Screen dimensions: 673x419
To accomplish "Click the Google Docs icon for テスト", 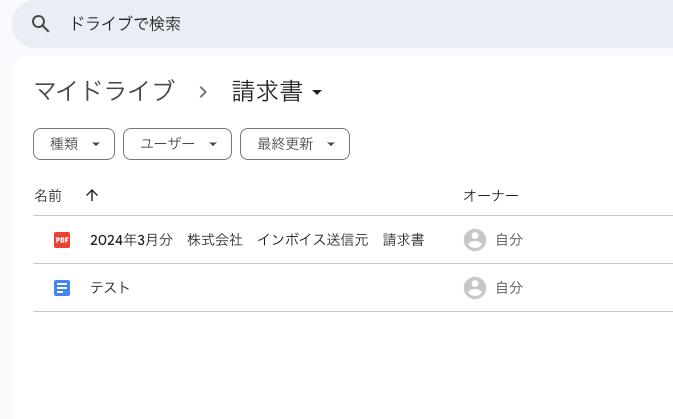I will coord(62,288).
